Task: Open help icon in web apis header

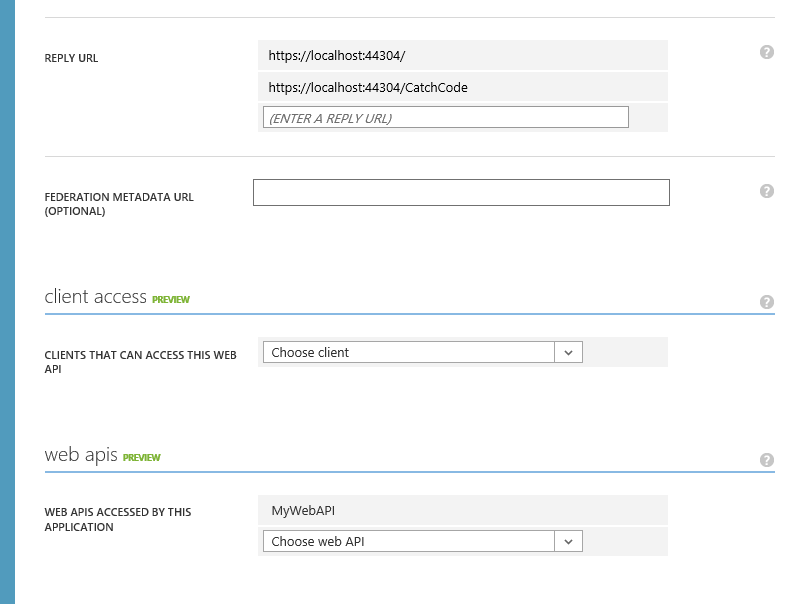Action: point(767,460)
